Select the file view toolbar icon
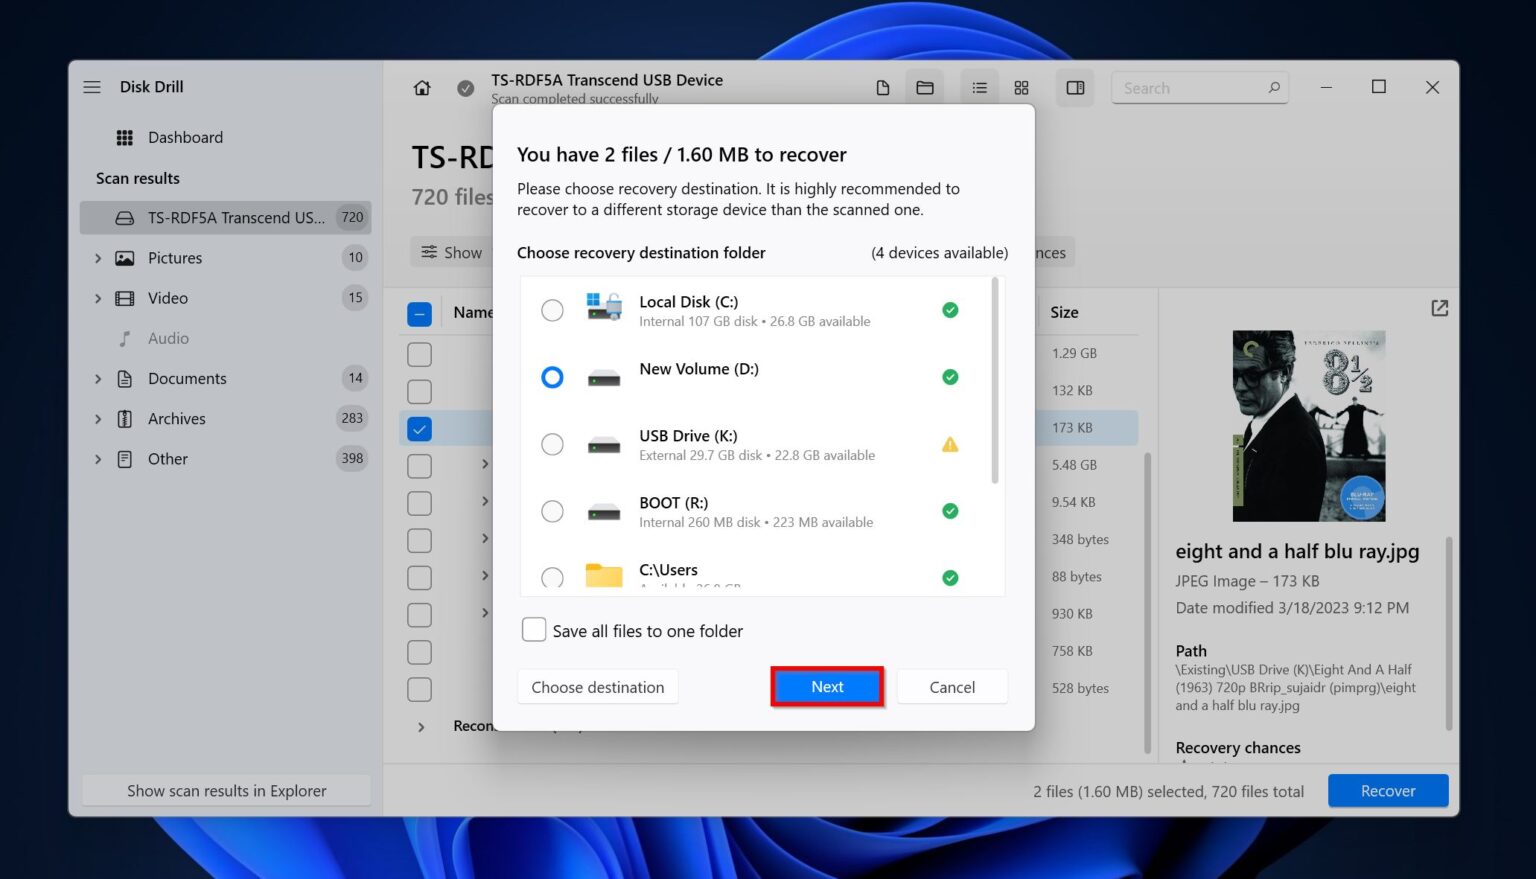This screenshot has width=1536, height=879. [x=883, y=87]
